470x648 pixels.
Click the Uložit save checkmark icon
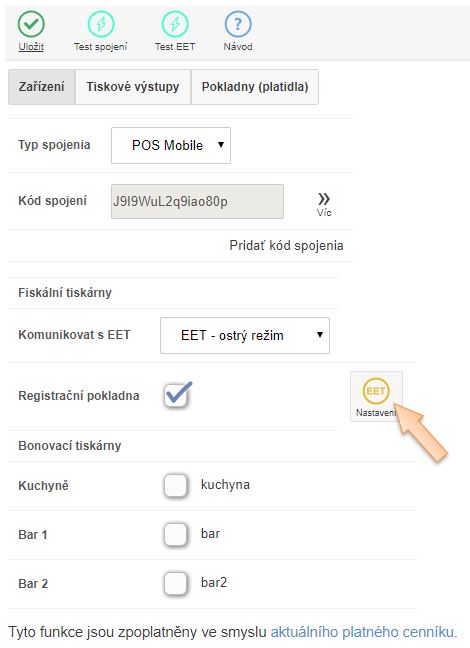(31, 24)
